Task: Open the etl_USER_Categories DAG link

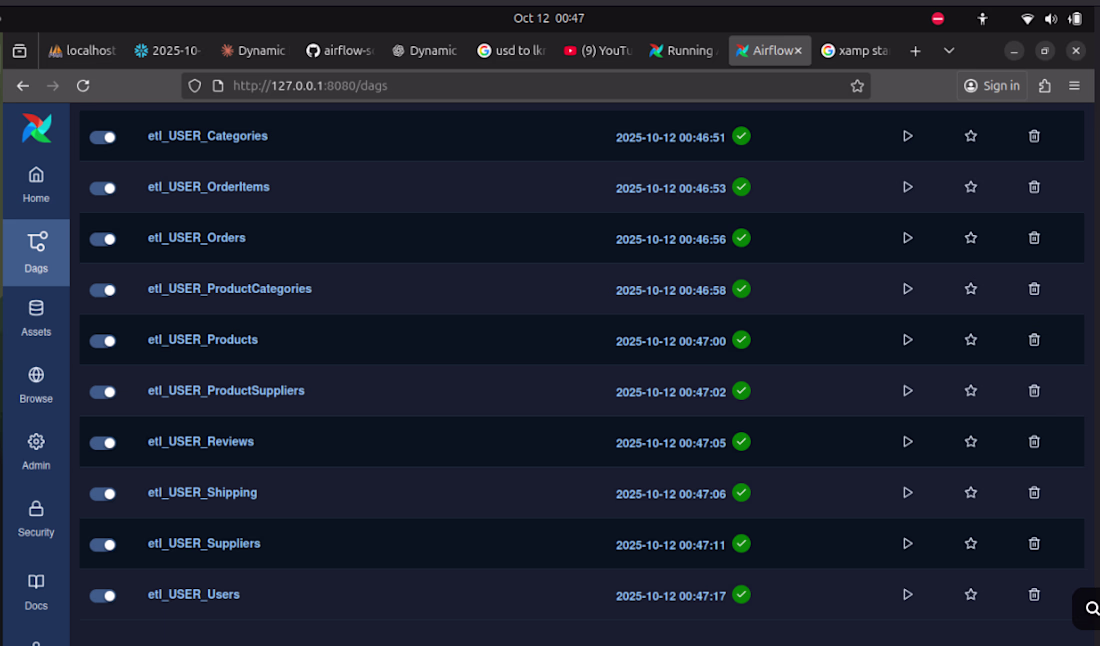Action: pos(208,136)
